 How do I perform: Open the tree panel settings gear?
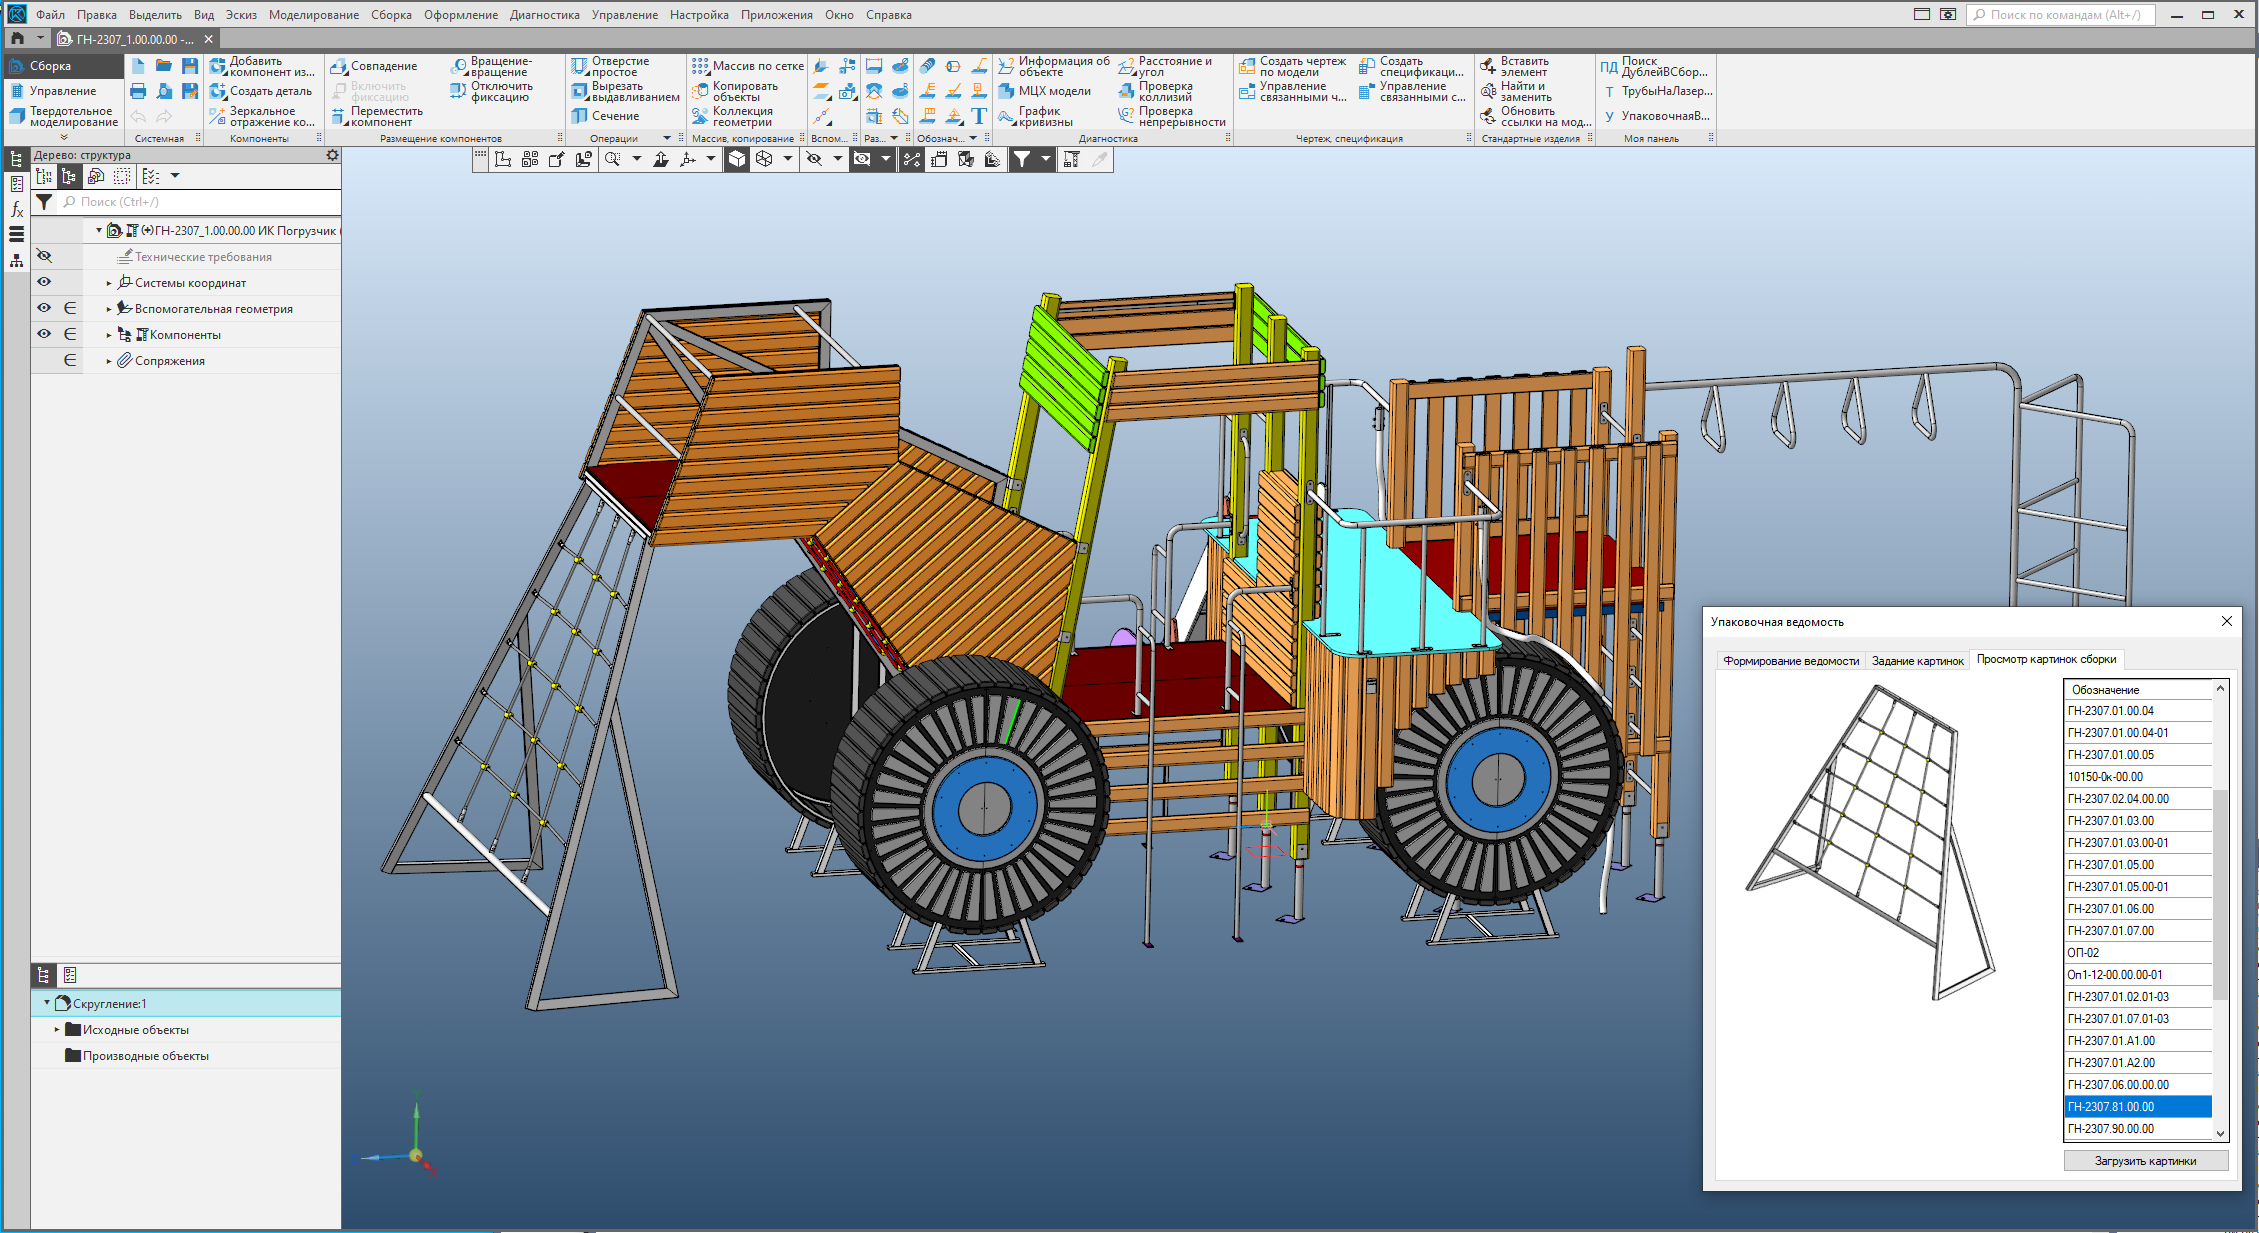pos(333,155)
